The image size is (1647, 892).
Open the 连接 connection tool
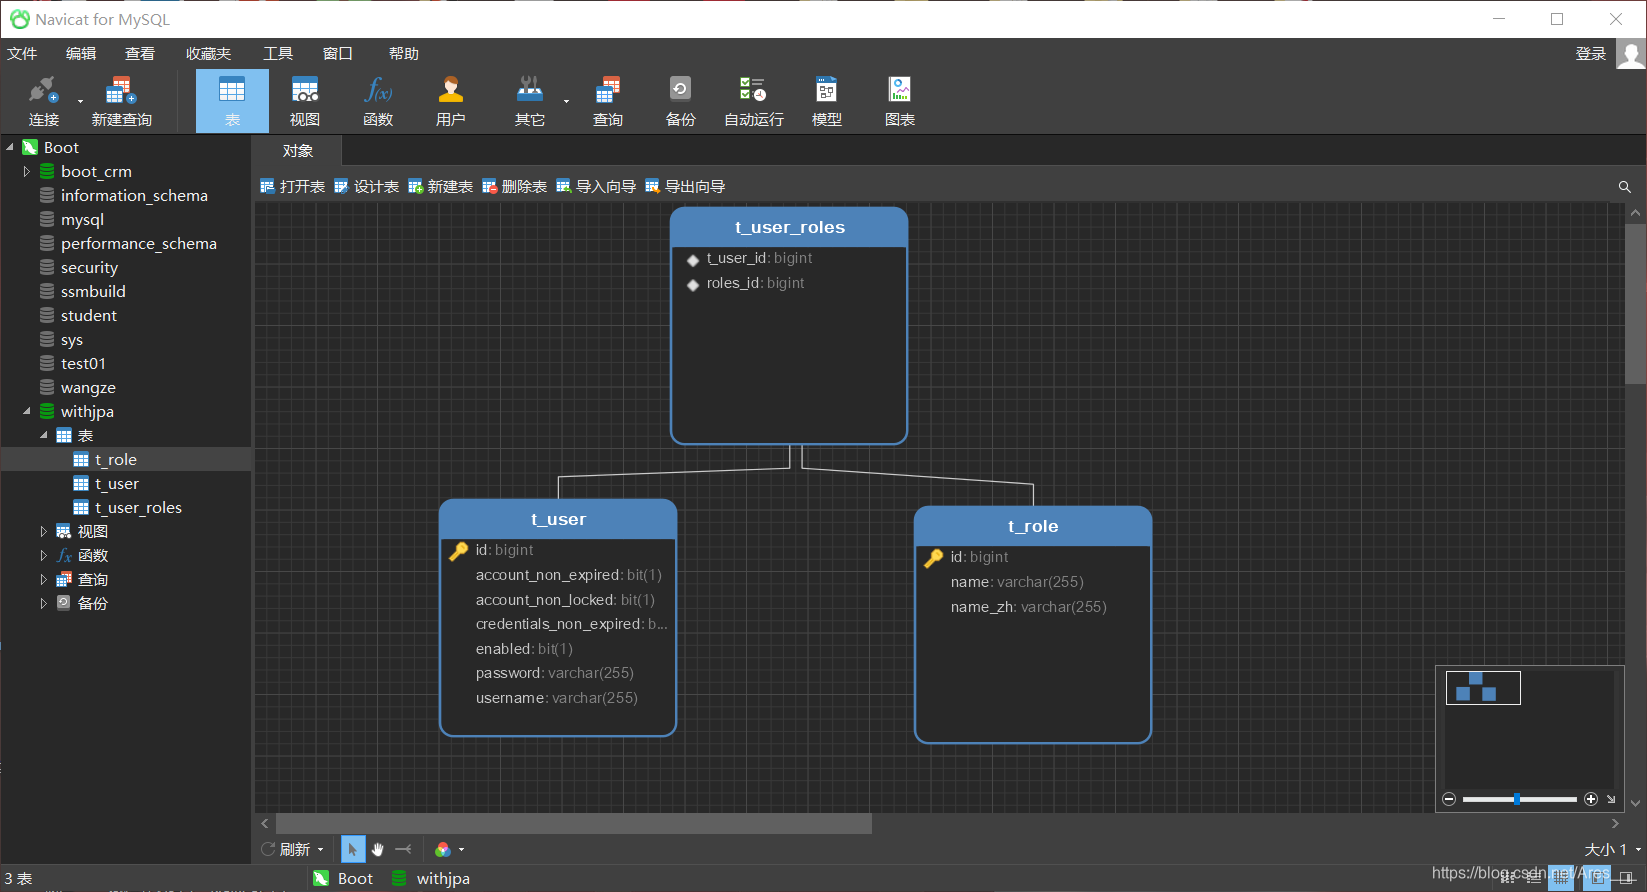43,101
